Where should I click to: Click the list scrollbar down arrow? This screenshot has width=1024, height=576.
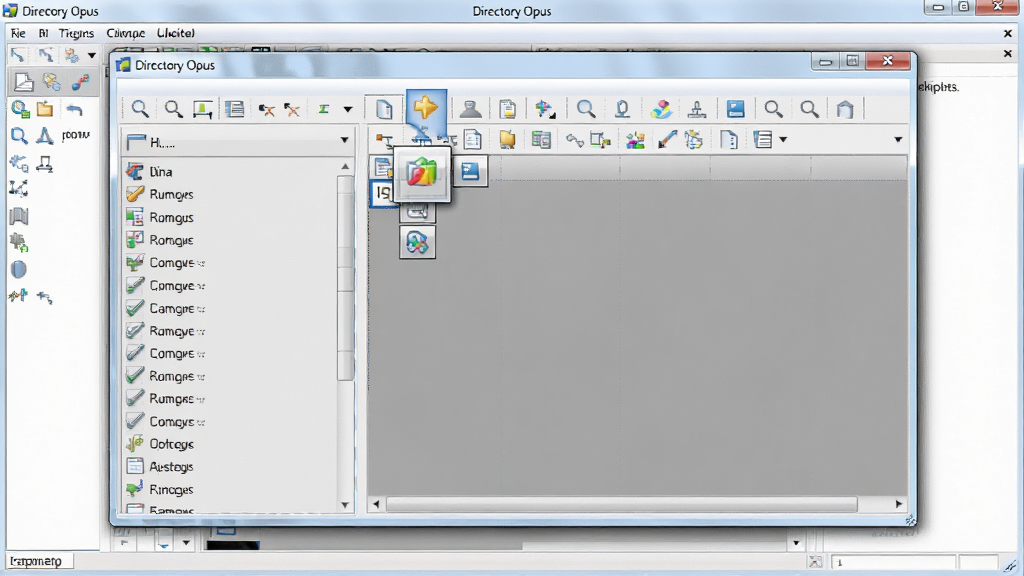click(345, 505)
